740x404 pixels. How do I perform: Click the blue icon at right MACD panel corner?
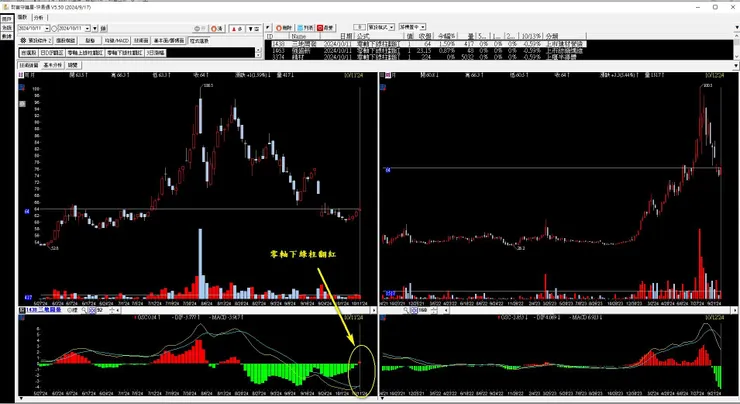click(383, 318)
